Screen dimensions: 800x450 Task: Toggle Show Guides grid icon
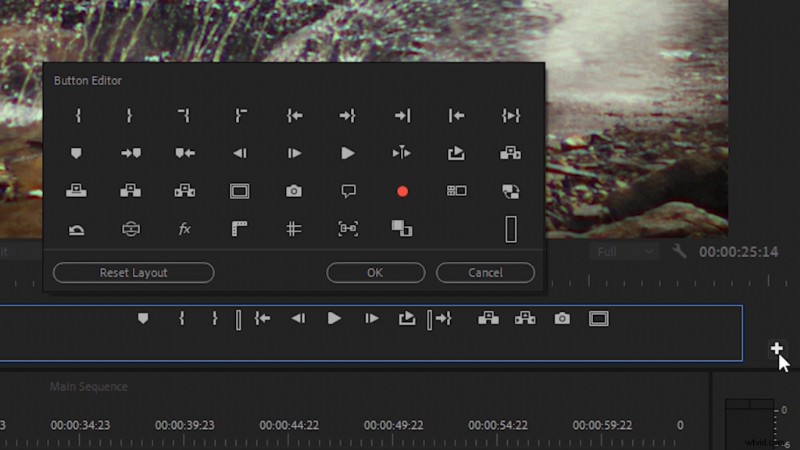293,229
